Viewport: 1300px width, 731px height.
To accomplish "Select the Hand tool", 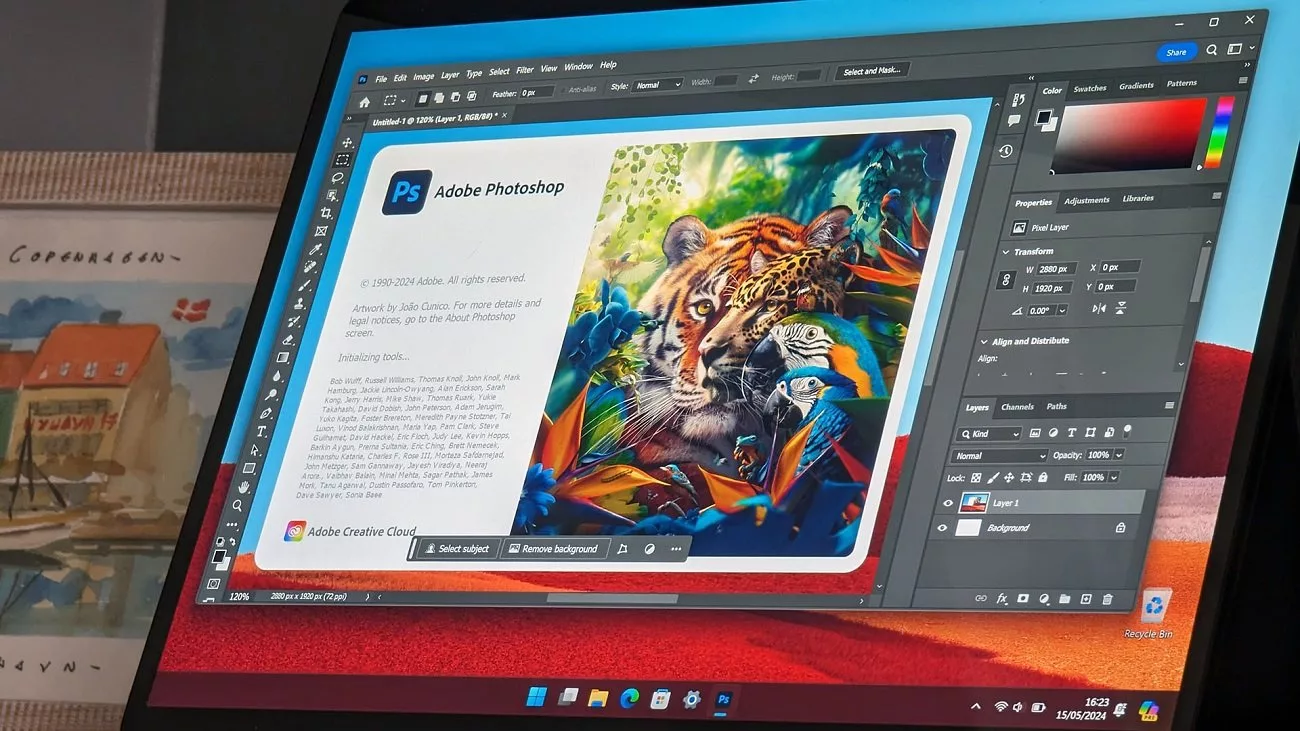I will click(x=243, y=487).
